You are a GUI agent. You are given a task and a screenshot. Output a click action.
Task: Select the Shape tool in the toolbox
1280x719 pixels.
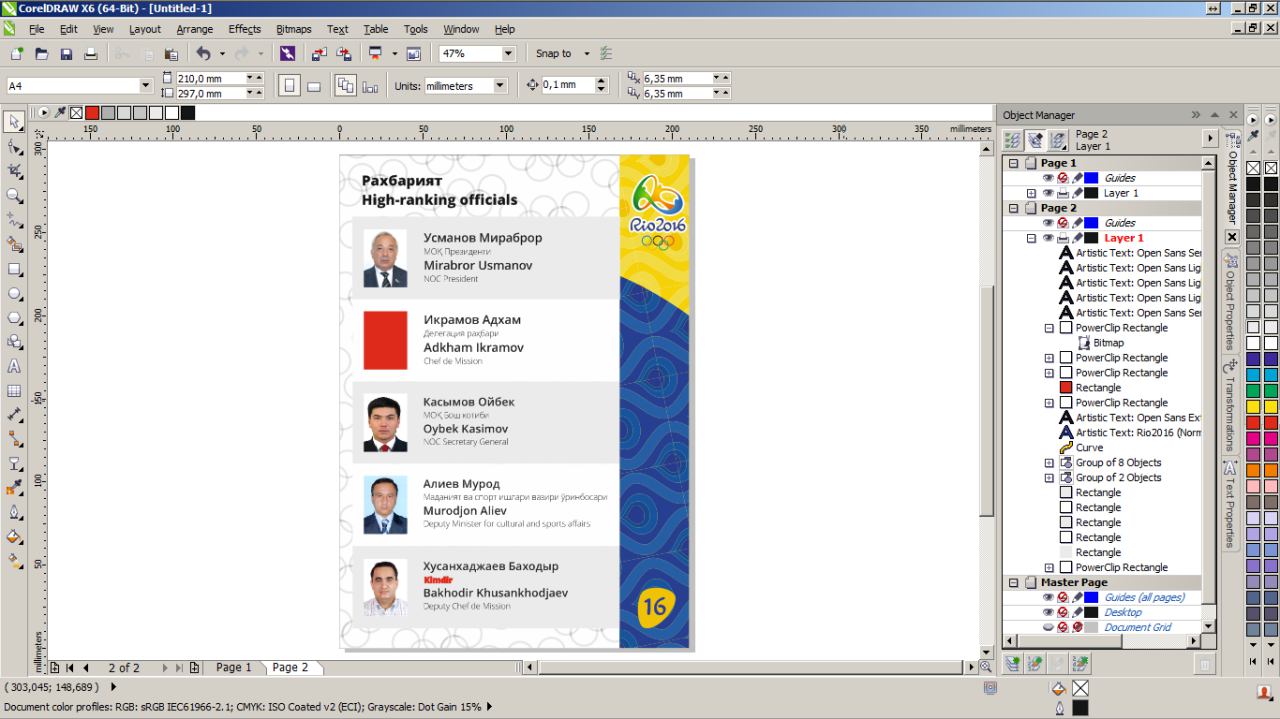(14, 147)
